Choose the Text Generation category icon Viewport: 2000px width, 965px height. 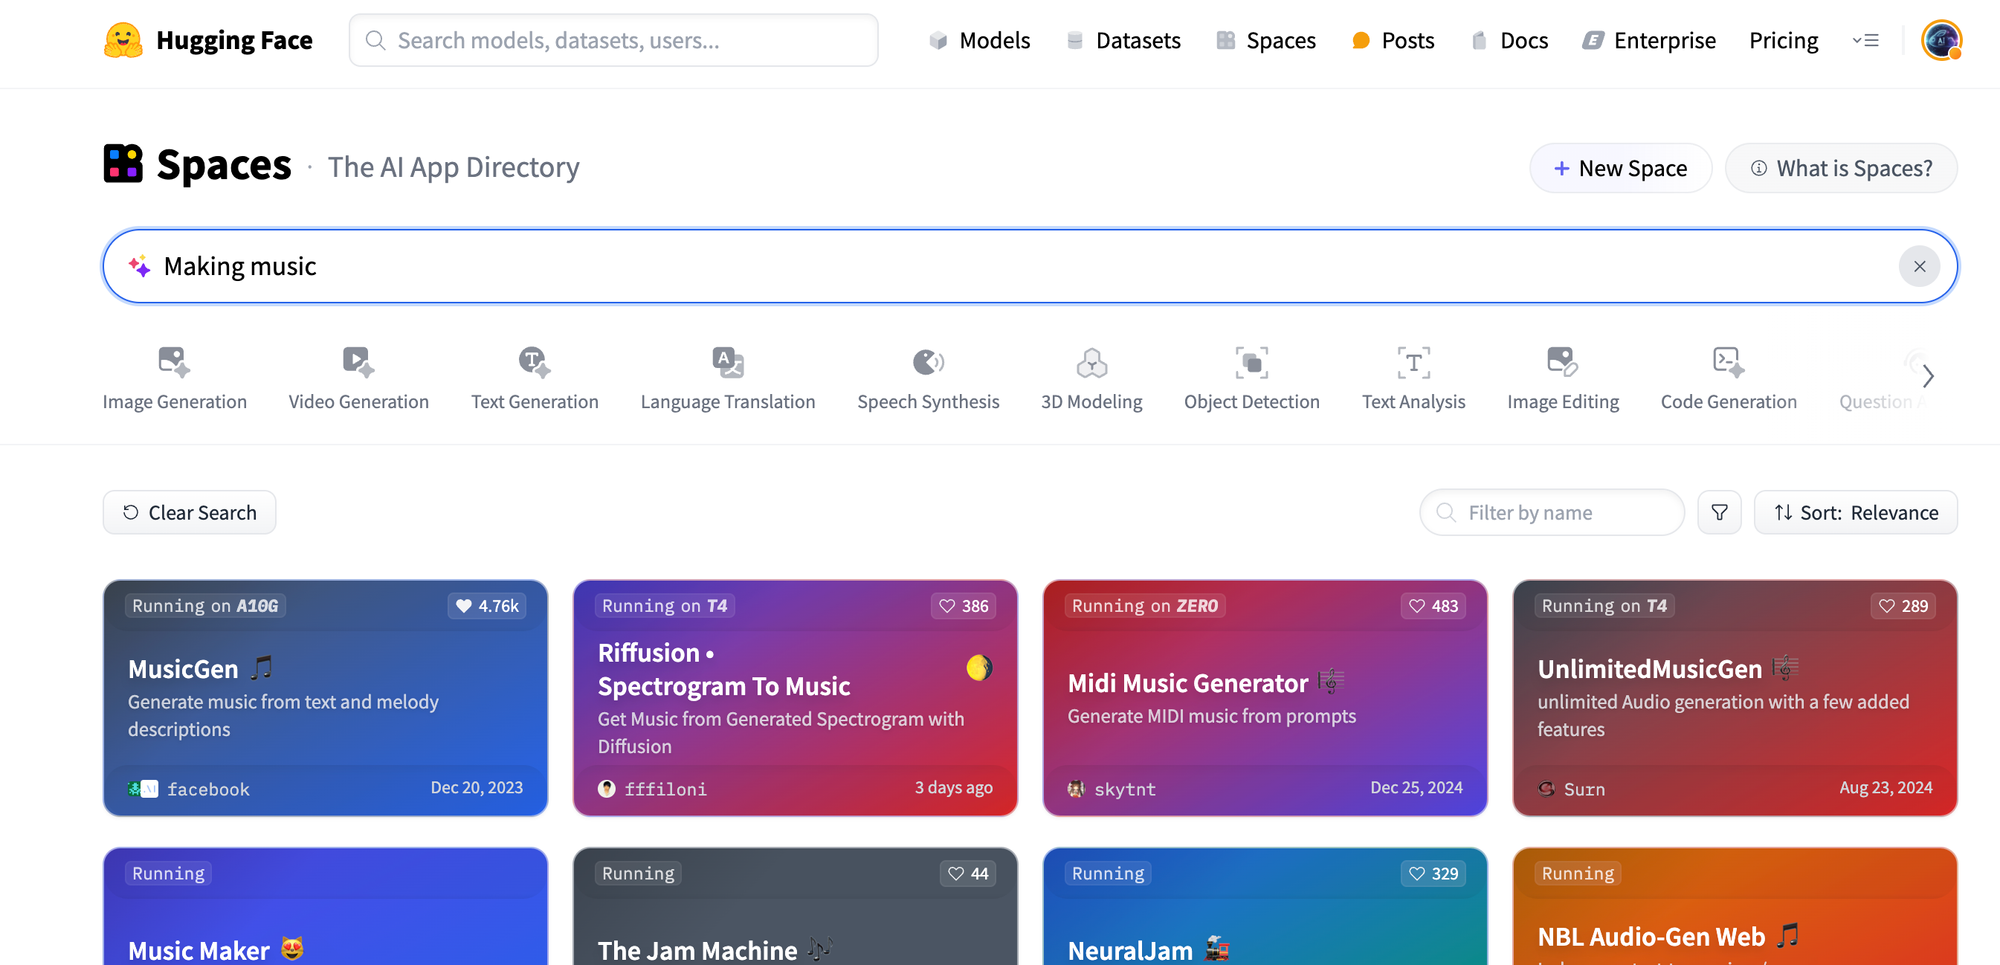click(x=534, y=361)
